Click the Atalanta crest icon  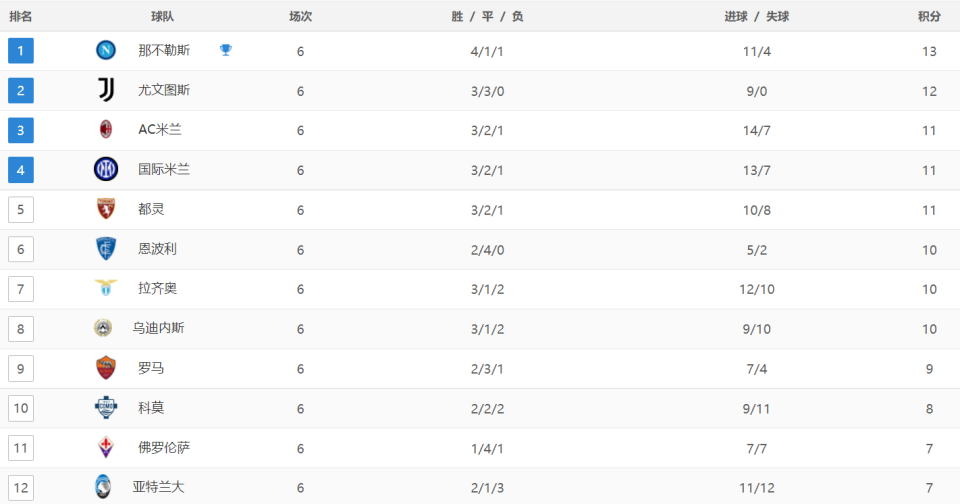click(103, 487)
